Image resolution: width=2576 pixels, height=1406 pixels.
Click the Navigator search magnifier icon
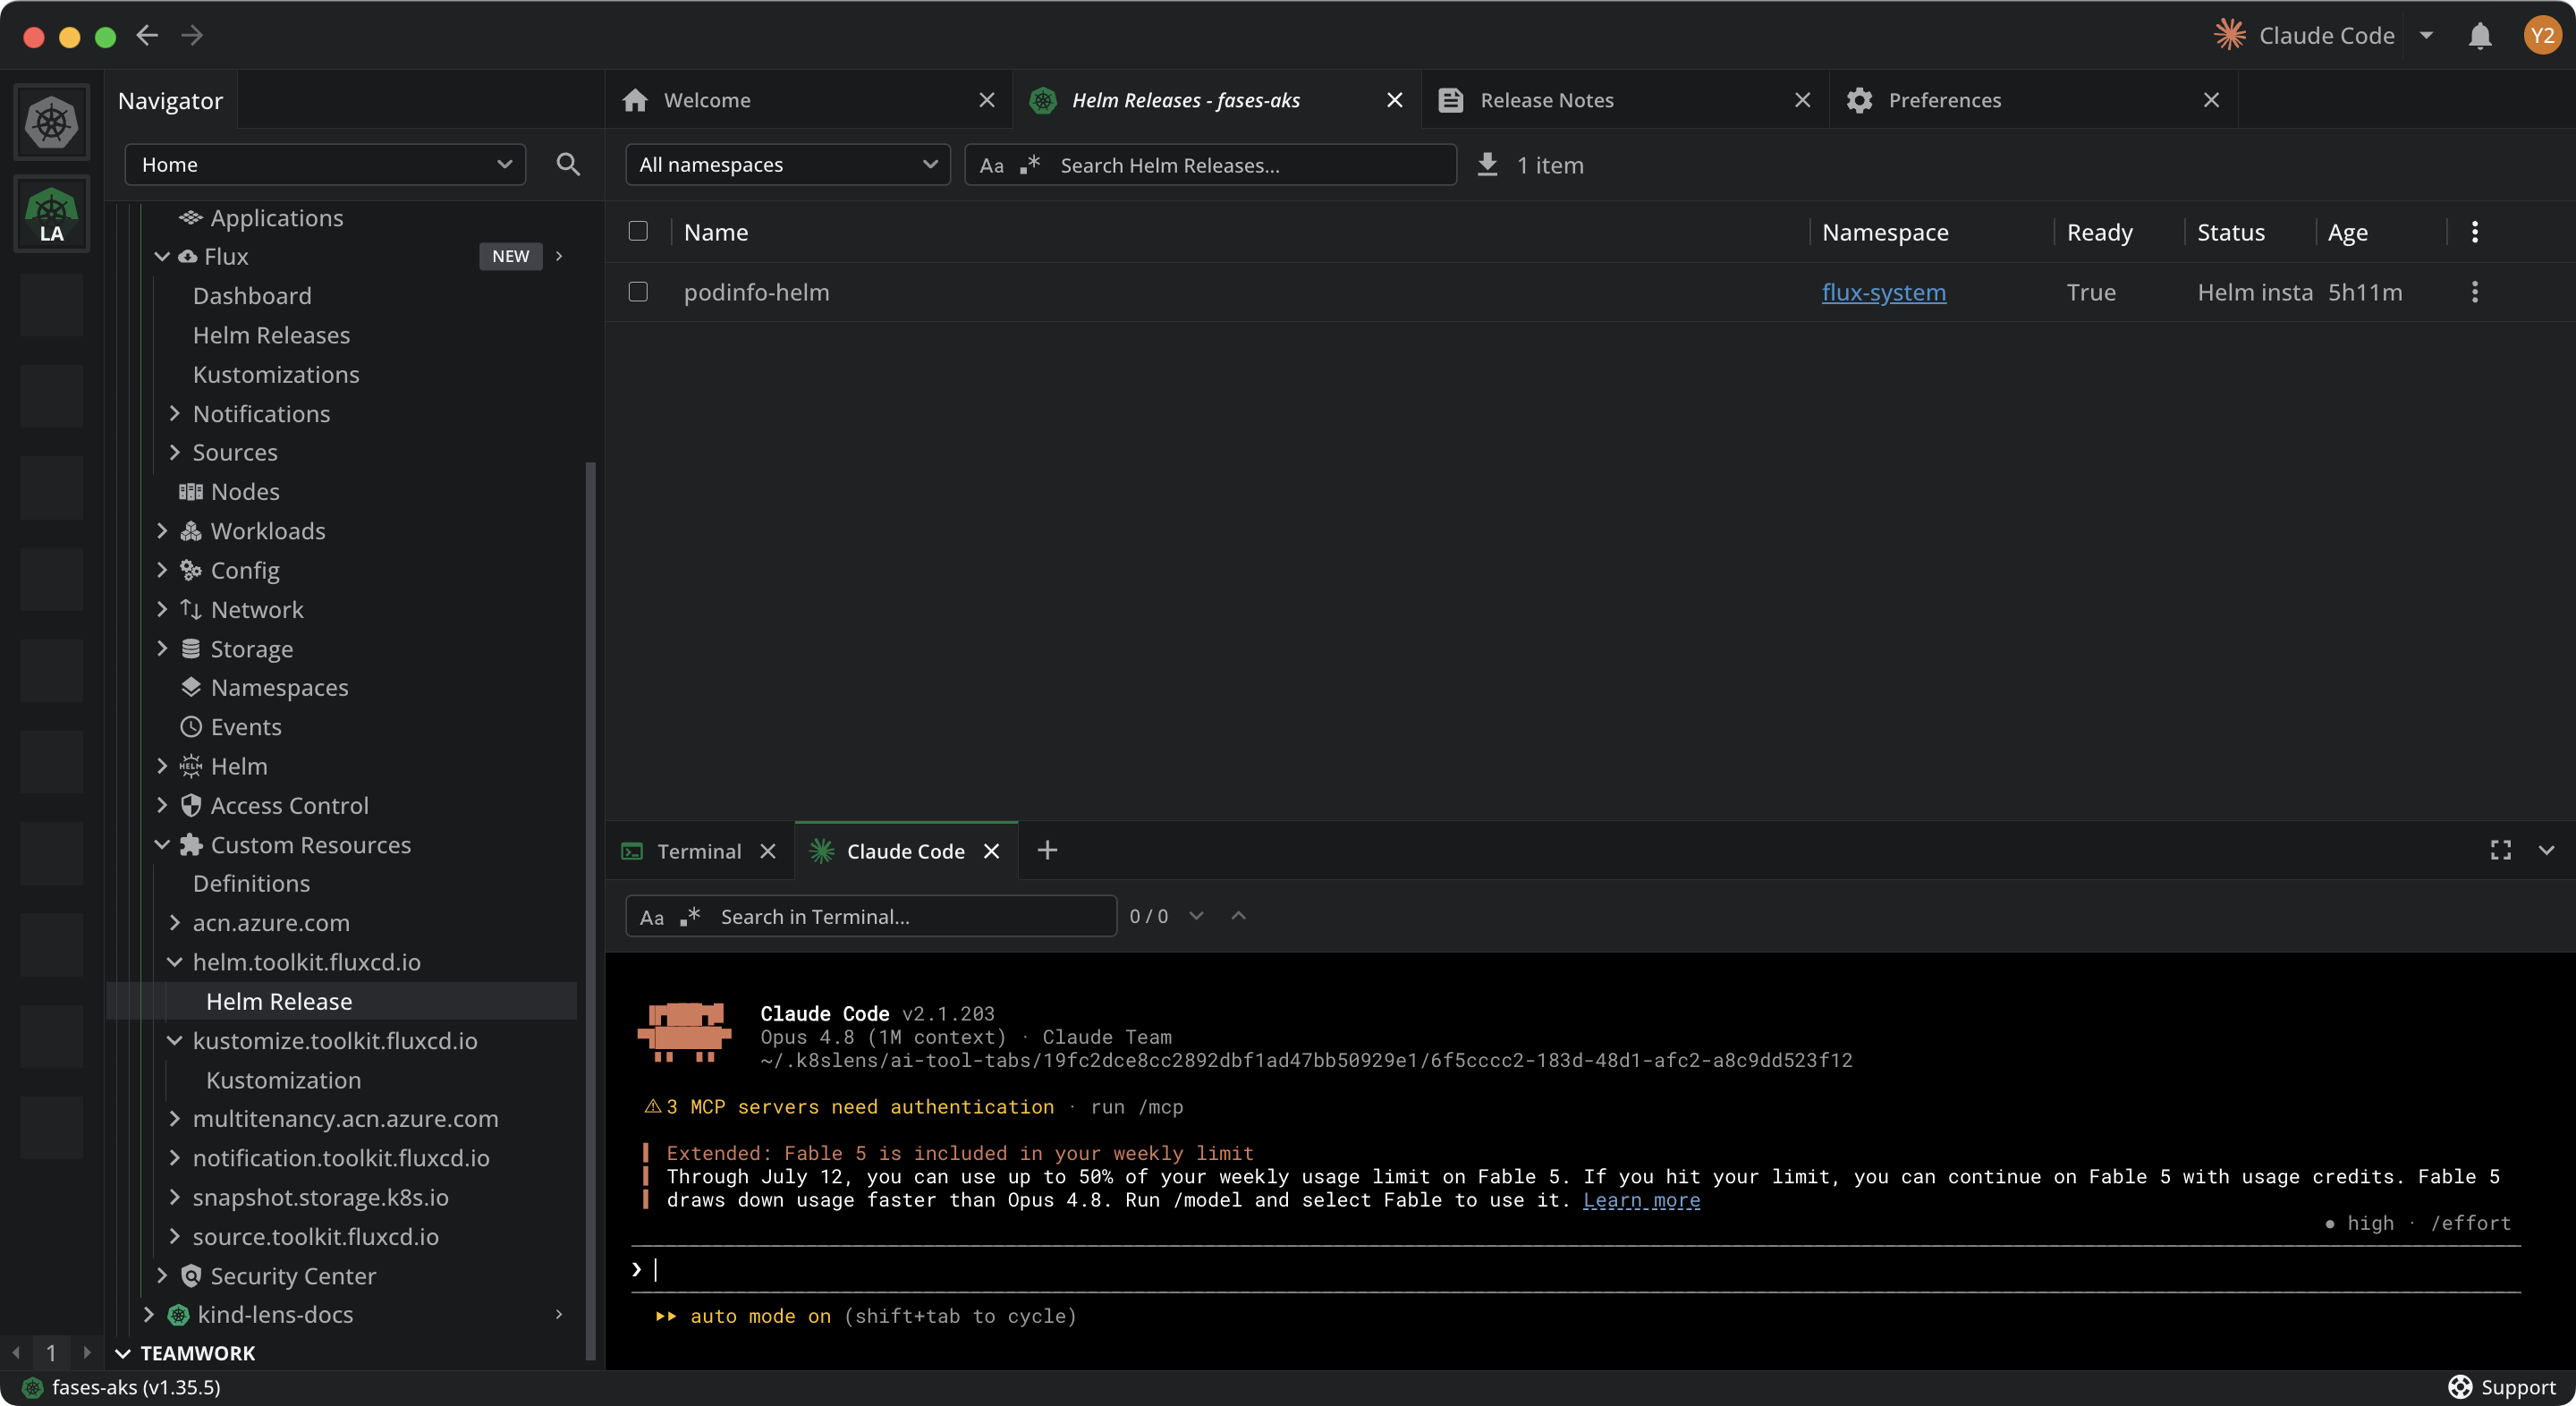pyautogui.click(x=568, y=164)
